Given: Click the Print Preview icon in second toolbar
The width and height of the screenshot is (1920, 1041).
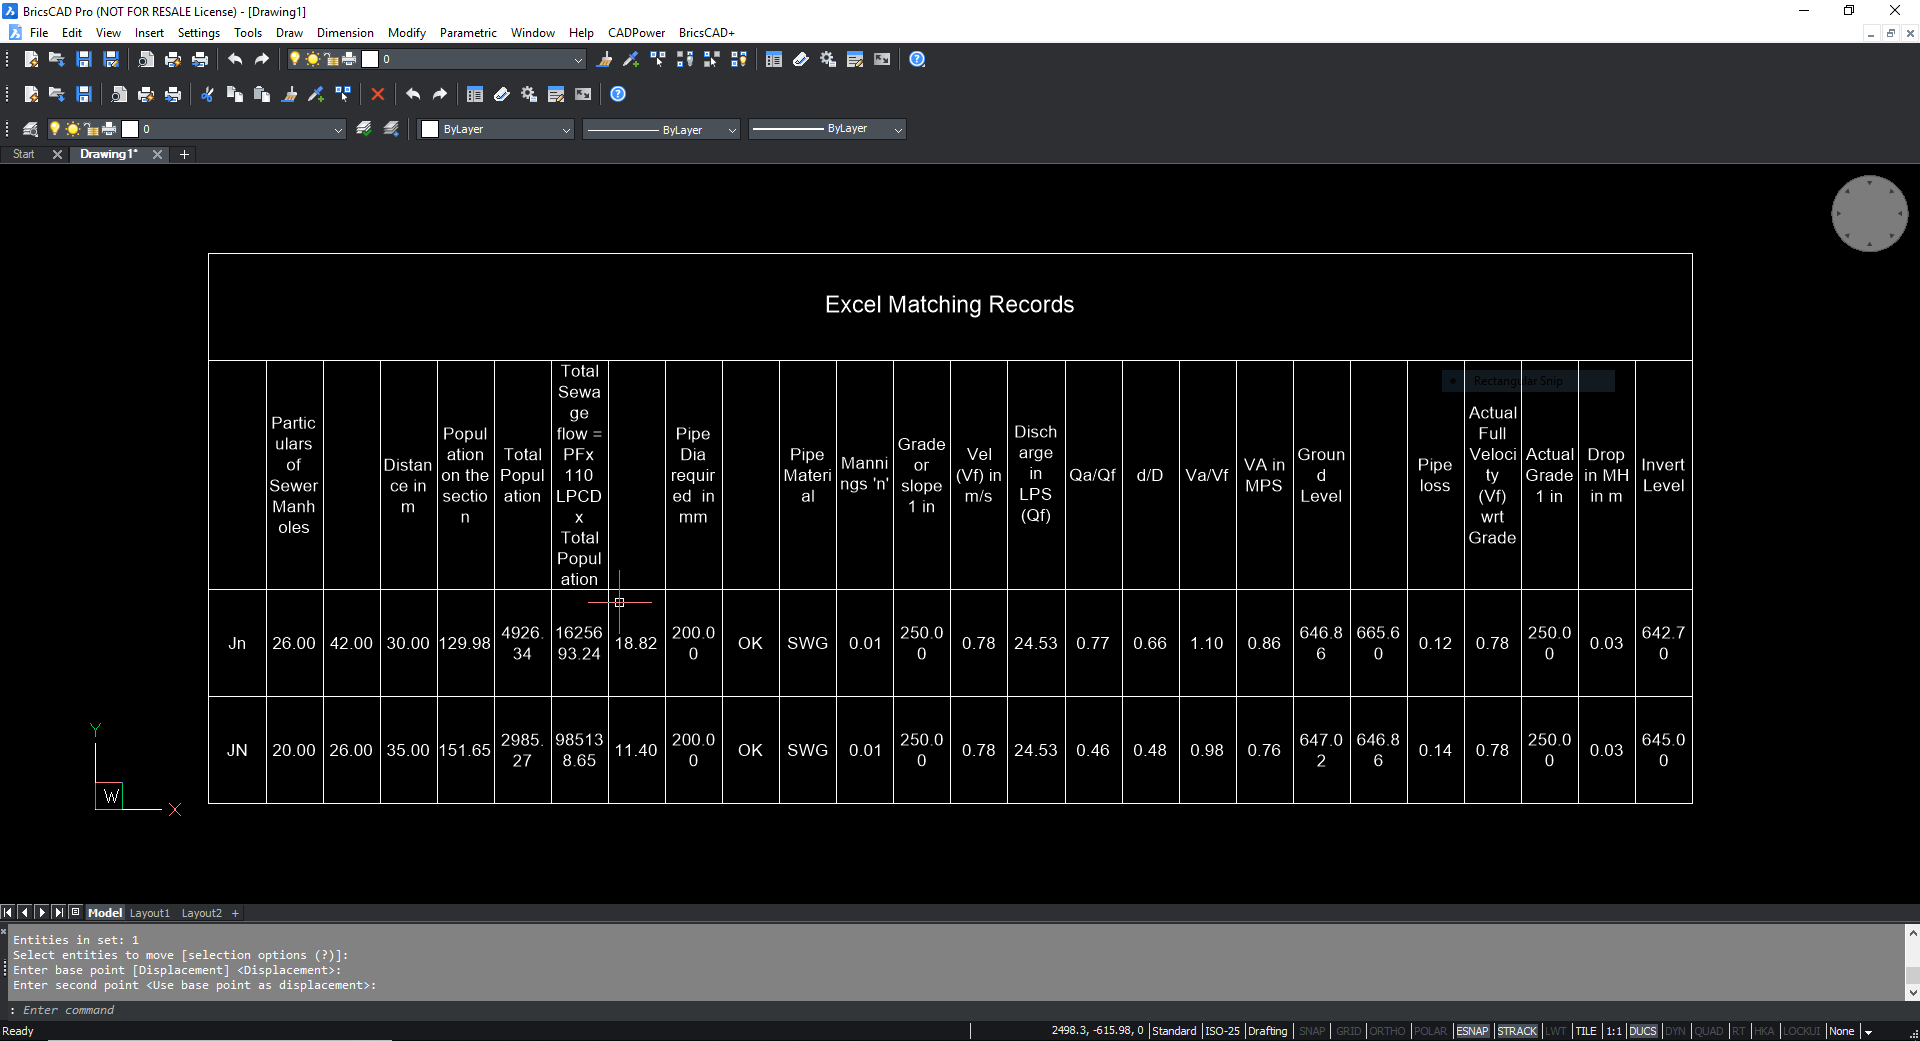Looking at the screenshot, I should [x=119, y=94].
